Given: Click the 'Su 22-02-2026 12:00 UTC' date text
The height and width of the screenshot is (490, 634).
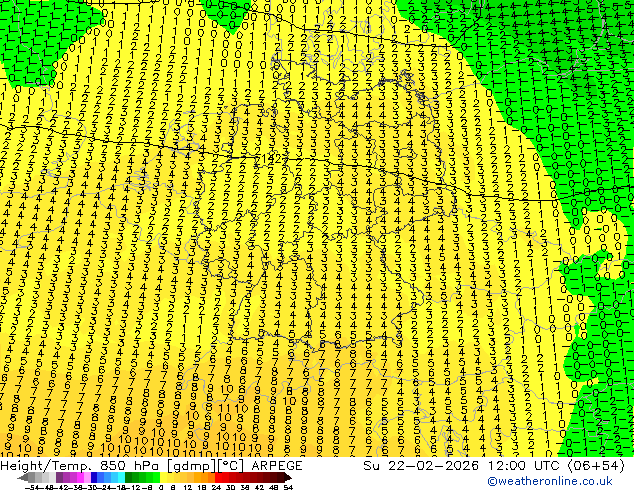Looking at the screenshot, I should (463, 466).
